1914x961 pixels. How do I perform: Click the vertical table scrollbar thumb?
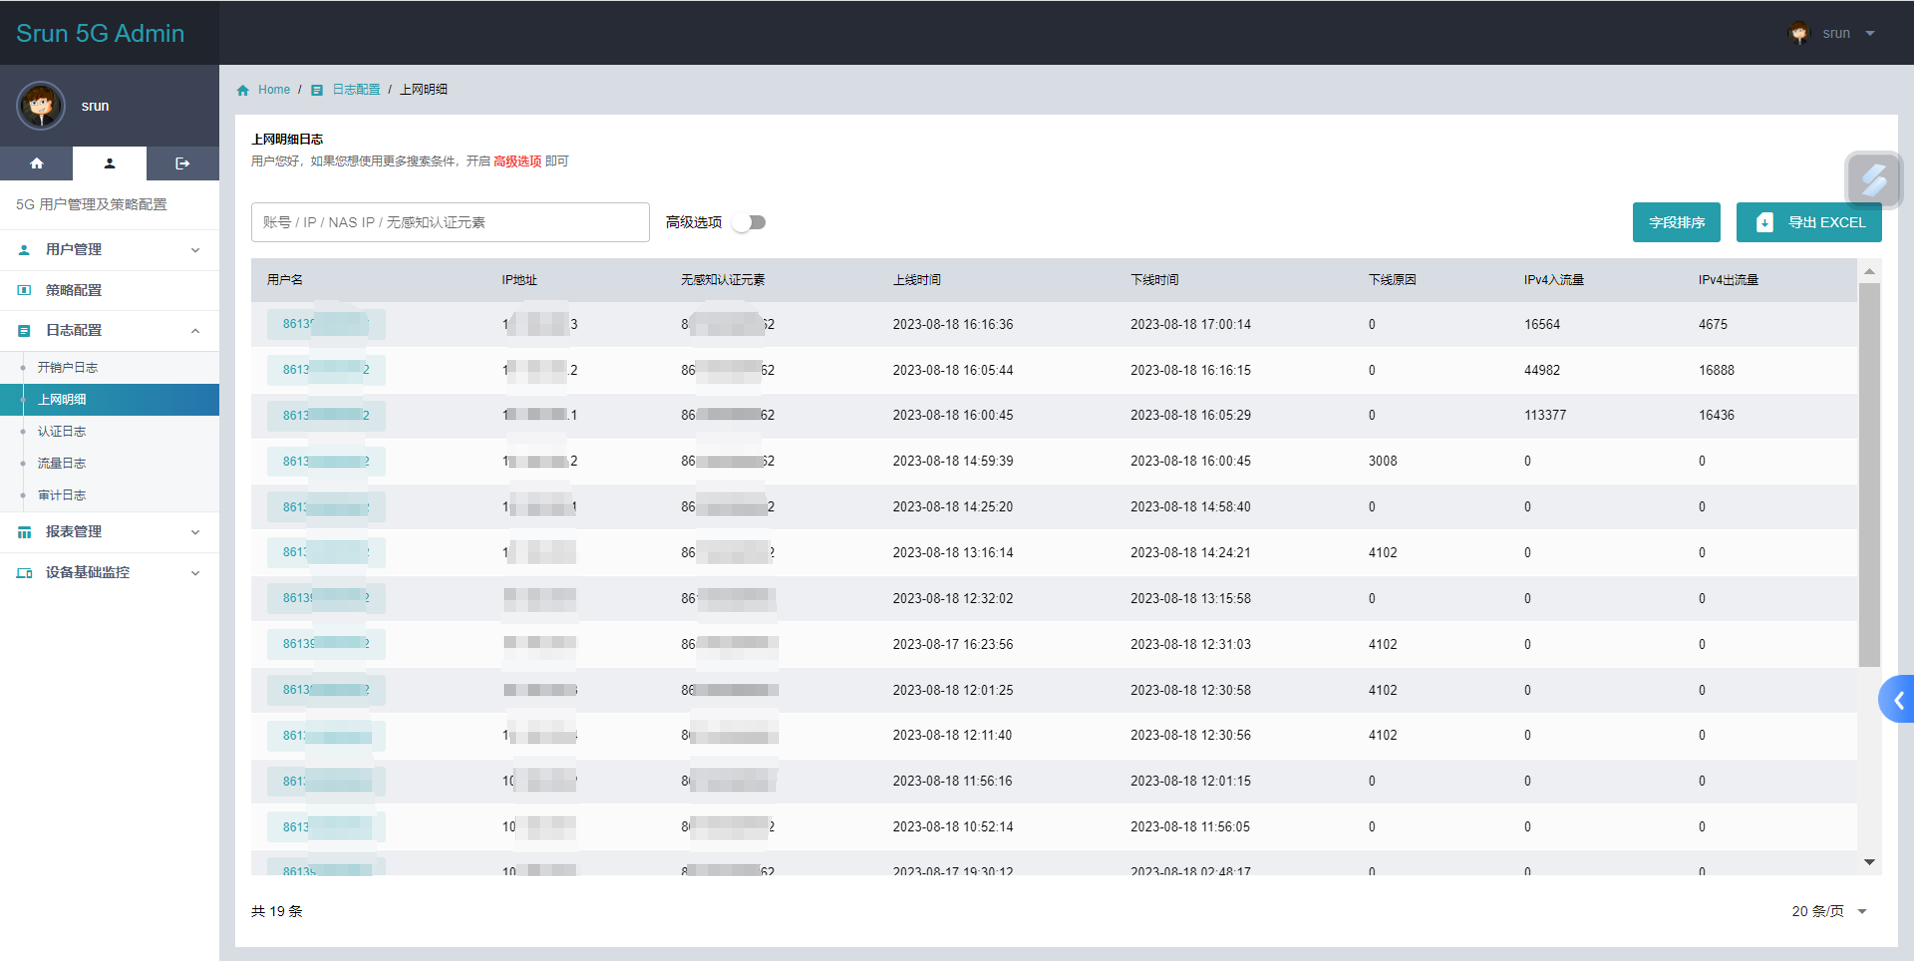pyautogui.click(x=1869, y=475)
